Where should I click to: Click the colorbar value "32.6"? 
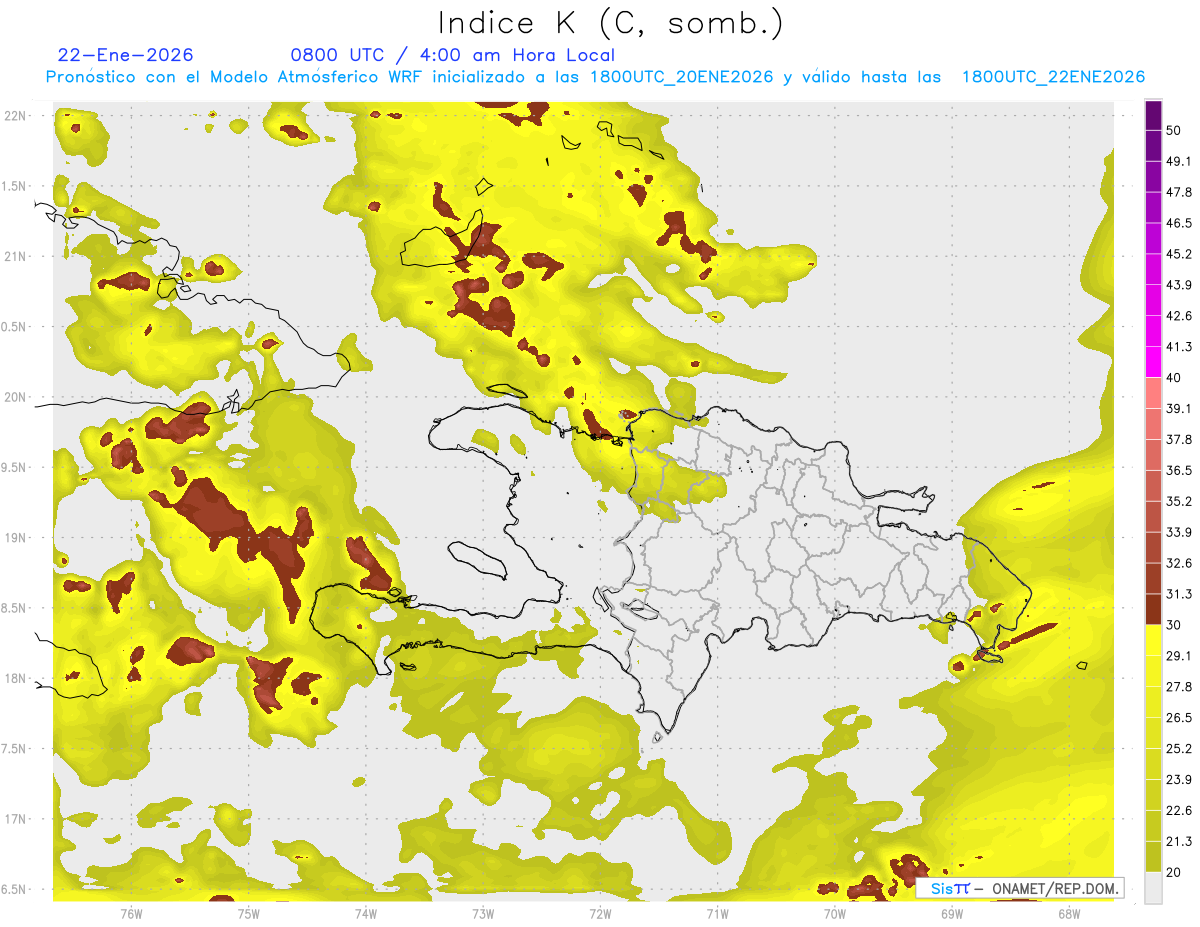point(1180,563)
